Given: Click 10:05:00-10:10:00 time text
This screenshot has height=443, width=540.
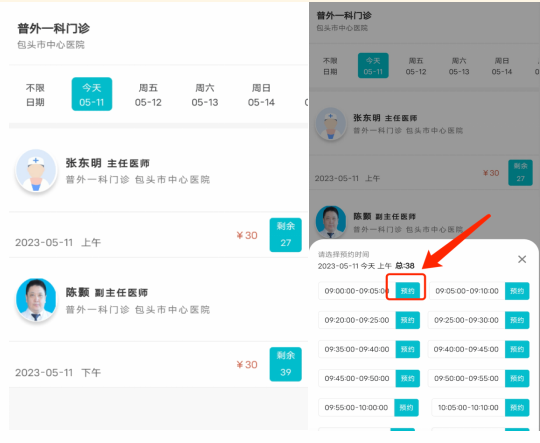Looking at the screenshot, I should 468,408.
